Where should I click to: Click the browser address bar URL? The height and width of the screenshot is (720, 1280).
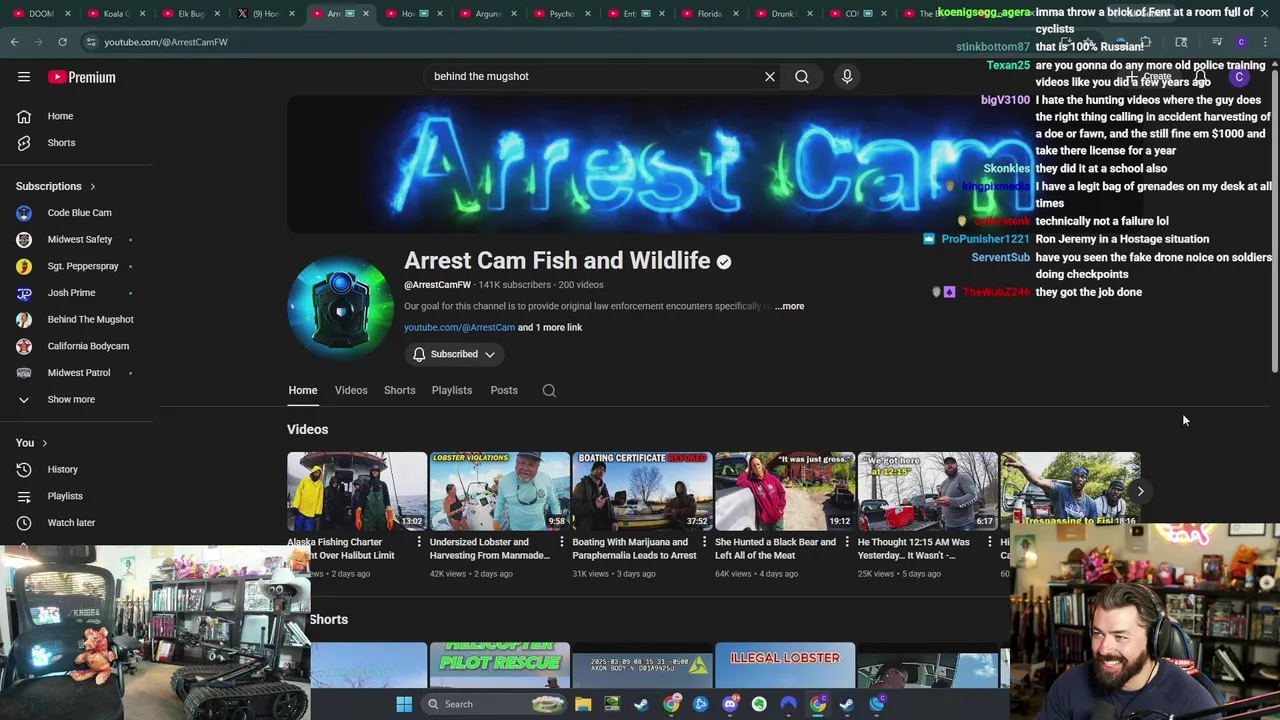point(166,42)
